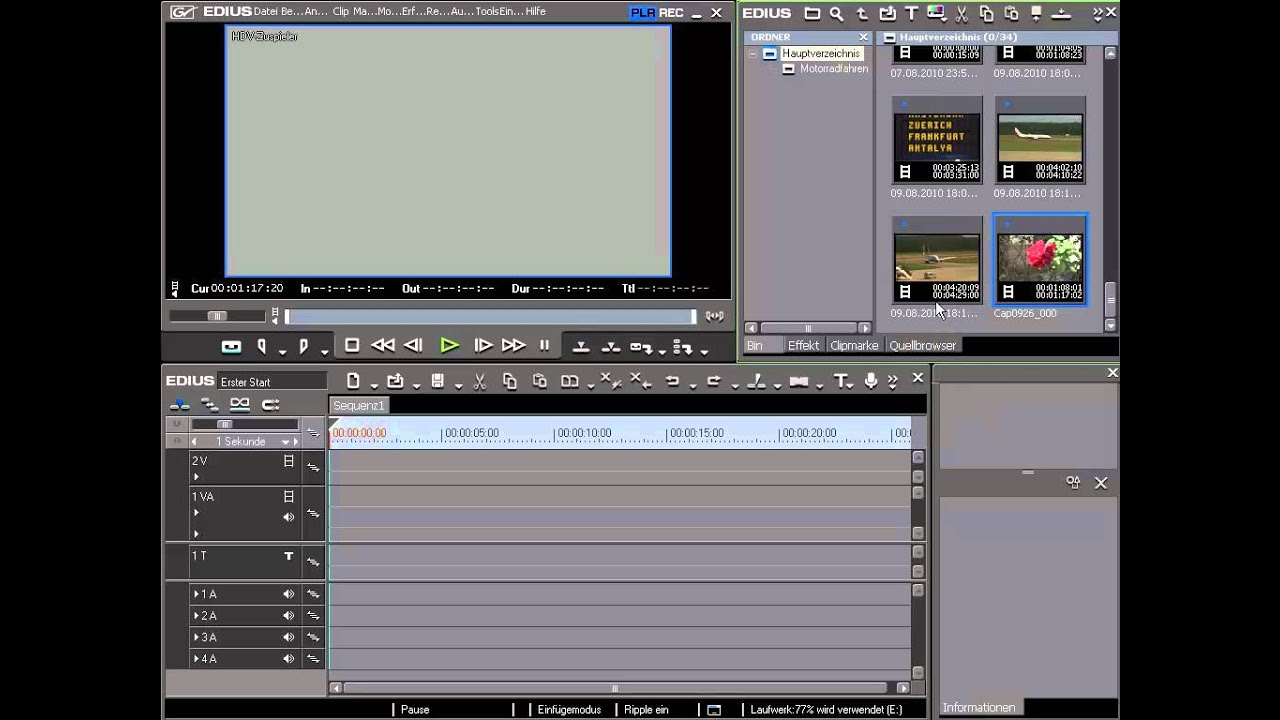Click the player position scrub bar
1280x720 pixels.
(x=490, y=316)
